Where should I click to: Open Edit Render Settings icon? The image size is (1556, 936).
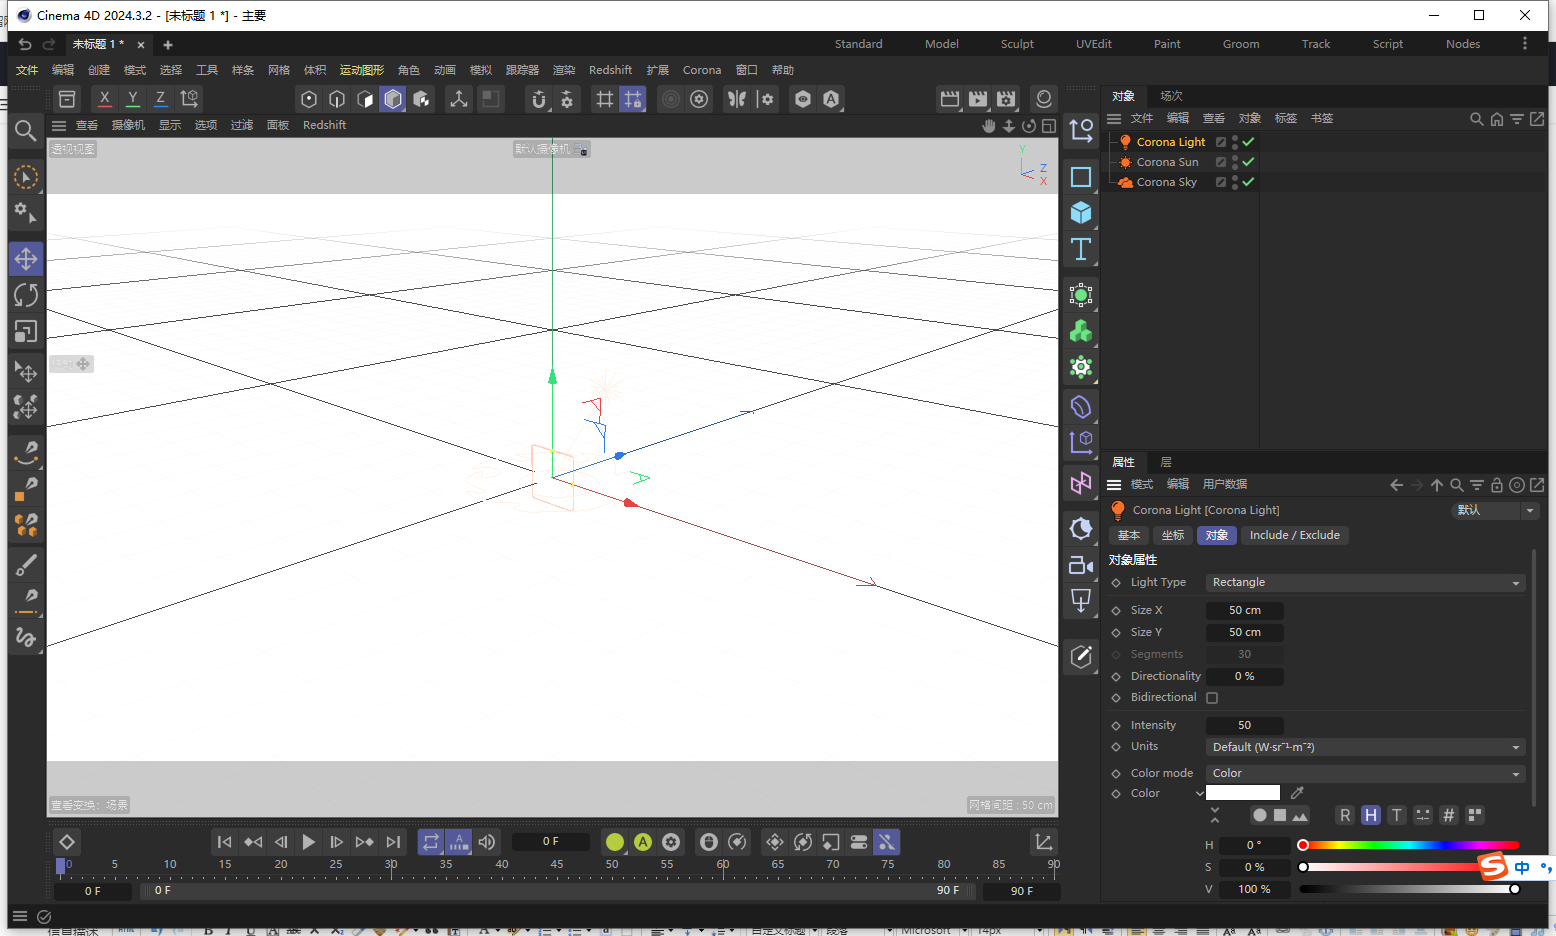point(1006,99)
